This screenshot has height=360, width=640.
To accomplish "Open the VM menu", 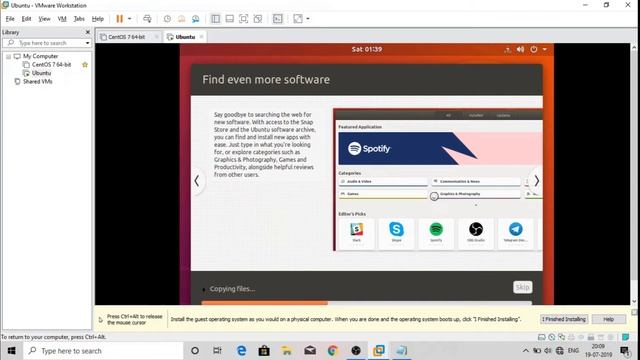I will coord(62,19).
